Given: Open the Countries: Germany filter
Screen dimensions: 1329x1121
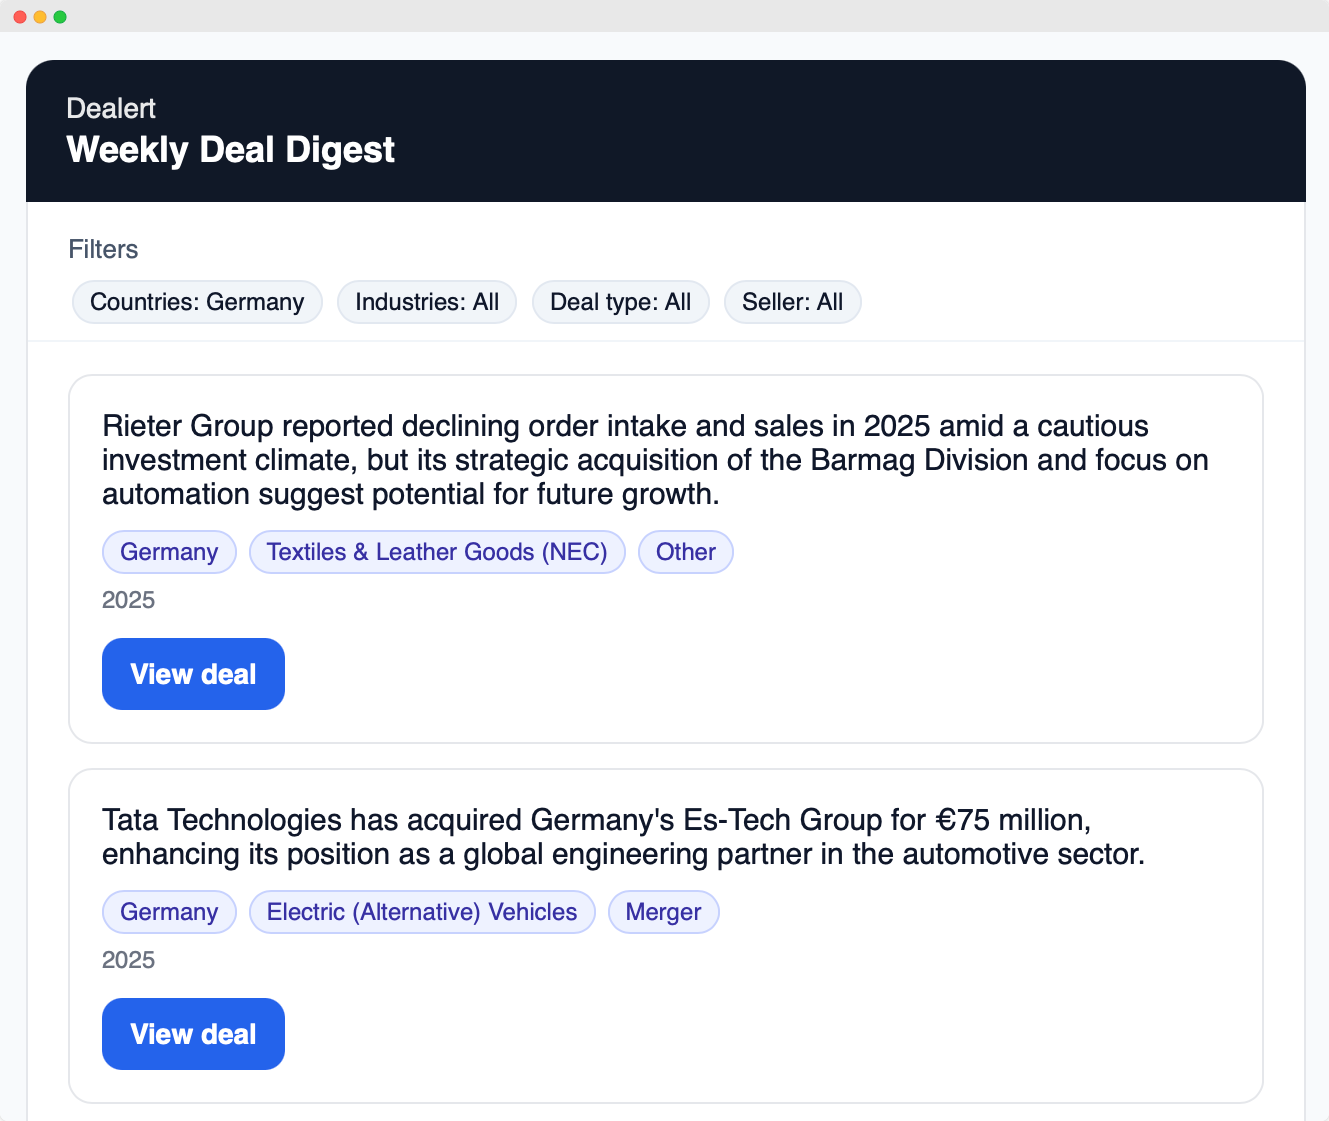Looking at the screenshot, I should point(196,302).
